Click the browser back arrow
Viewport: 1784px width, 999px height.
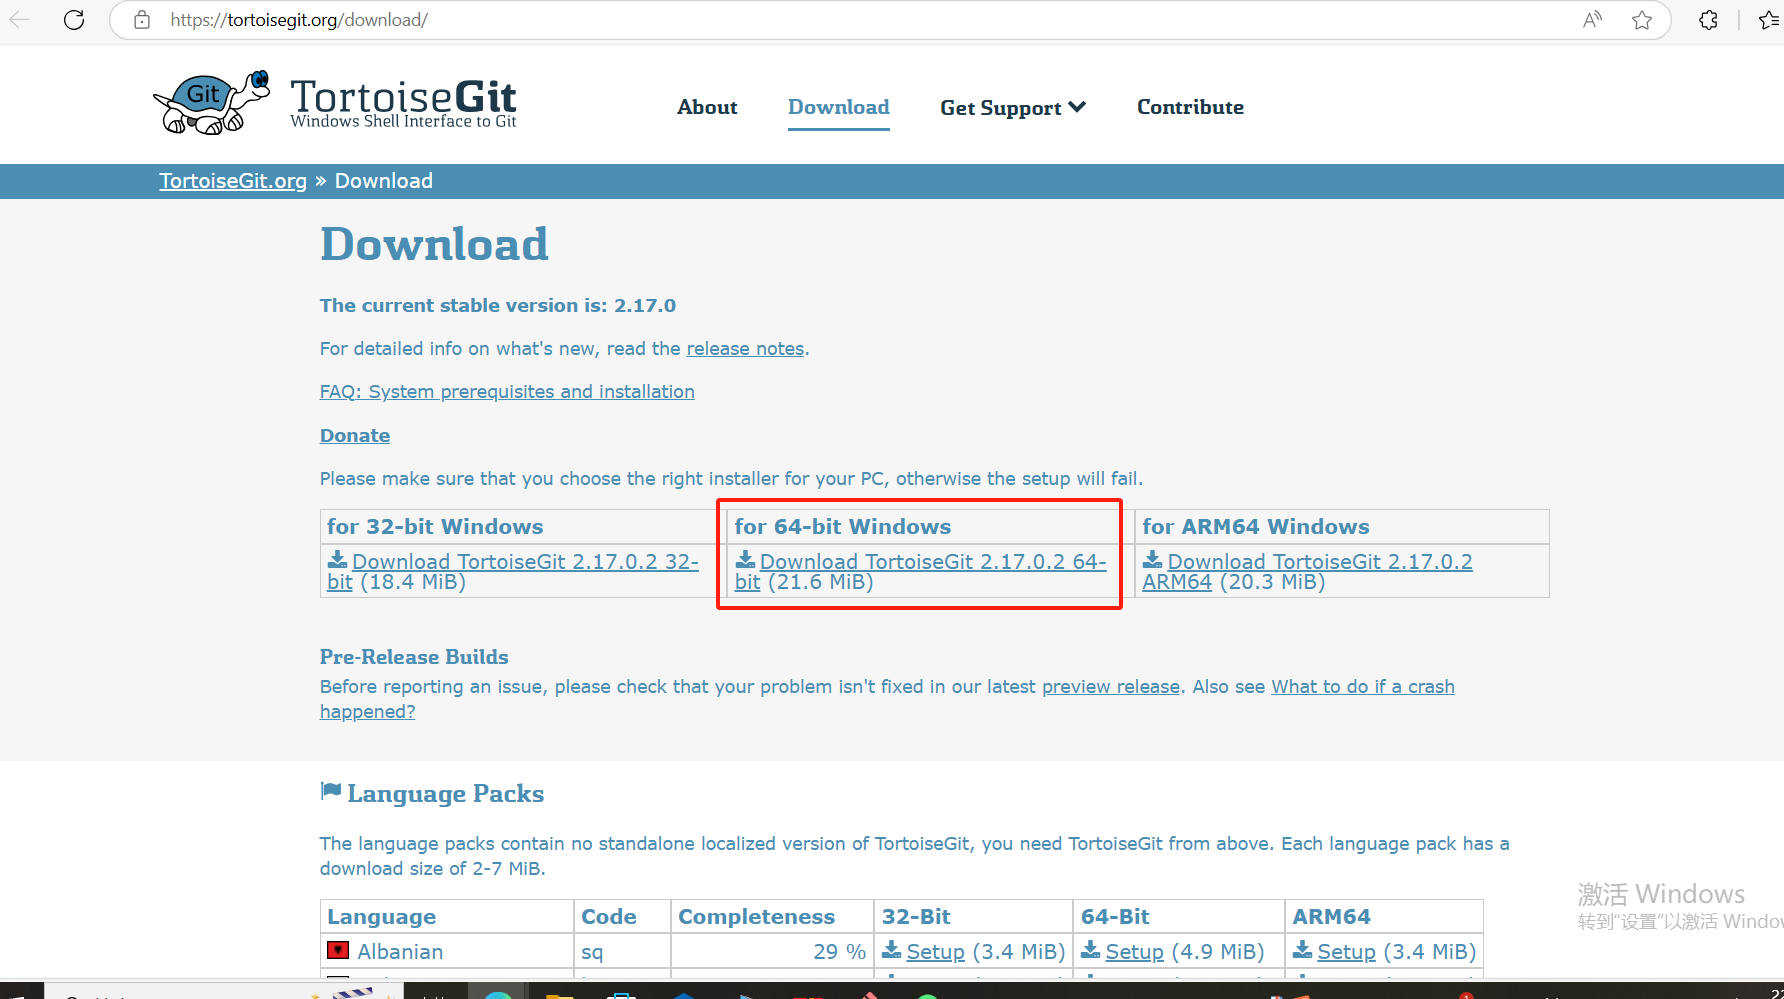(x=19, y=20)
